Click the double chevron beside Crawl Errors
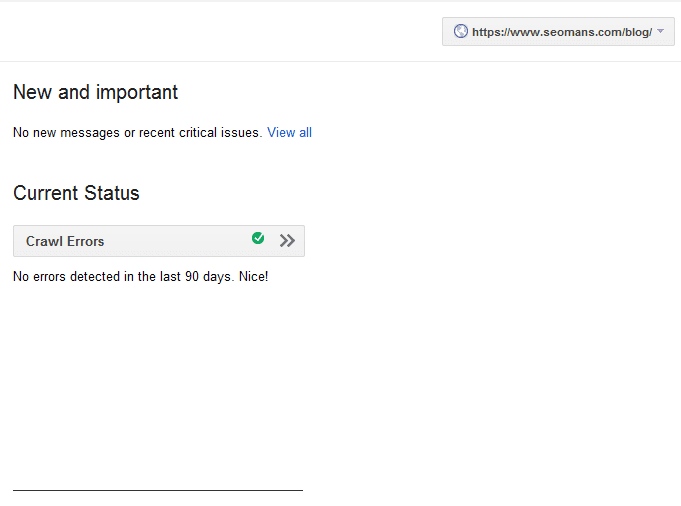This screenshot has width=681, height=506. click(288, 240)
